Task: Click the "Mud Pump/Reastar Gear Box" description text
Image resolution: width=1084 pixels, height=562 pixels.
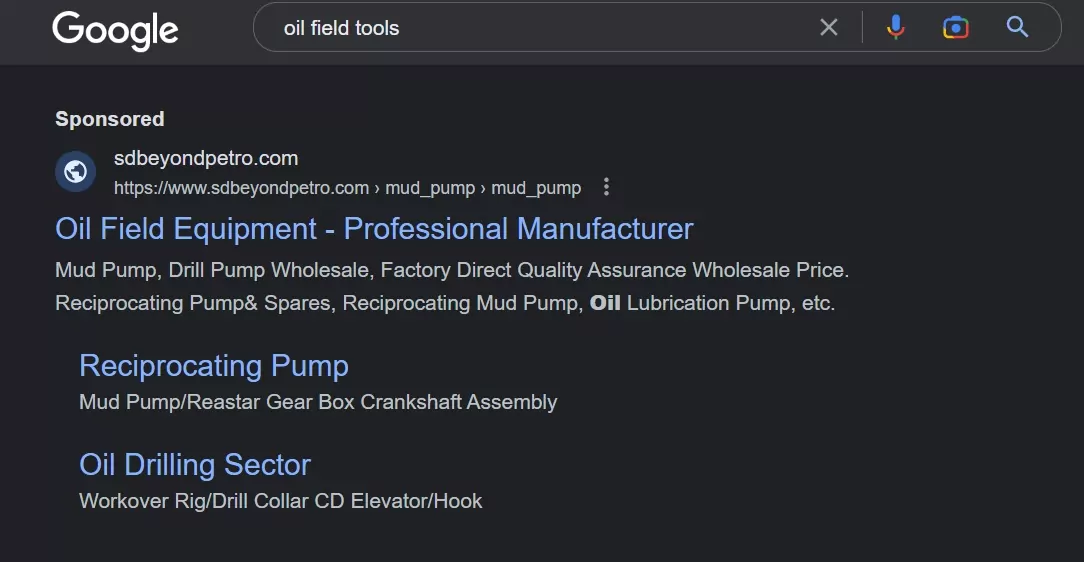Action: point(318,402)
